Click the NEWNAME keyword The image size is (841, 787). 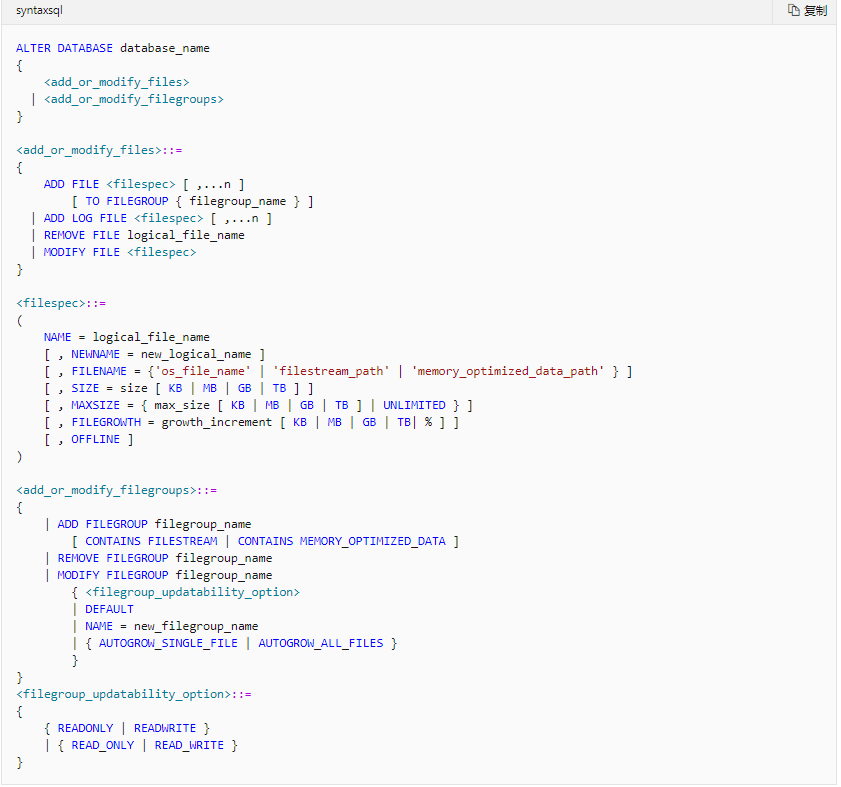(95, 355)
